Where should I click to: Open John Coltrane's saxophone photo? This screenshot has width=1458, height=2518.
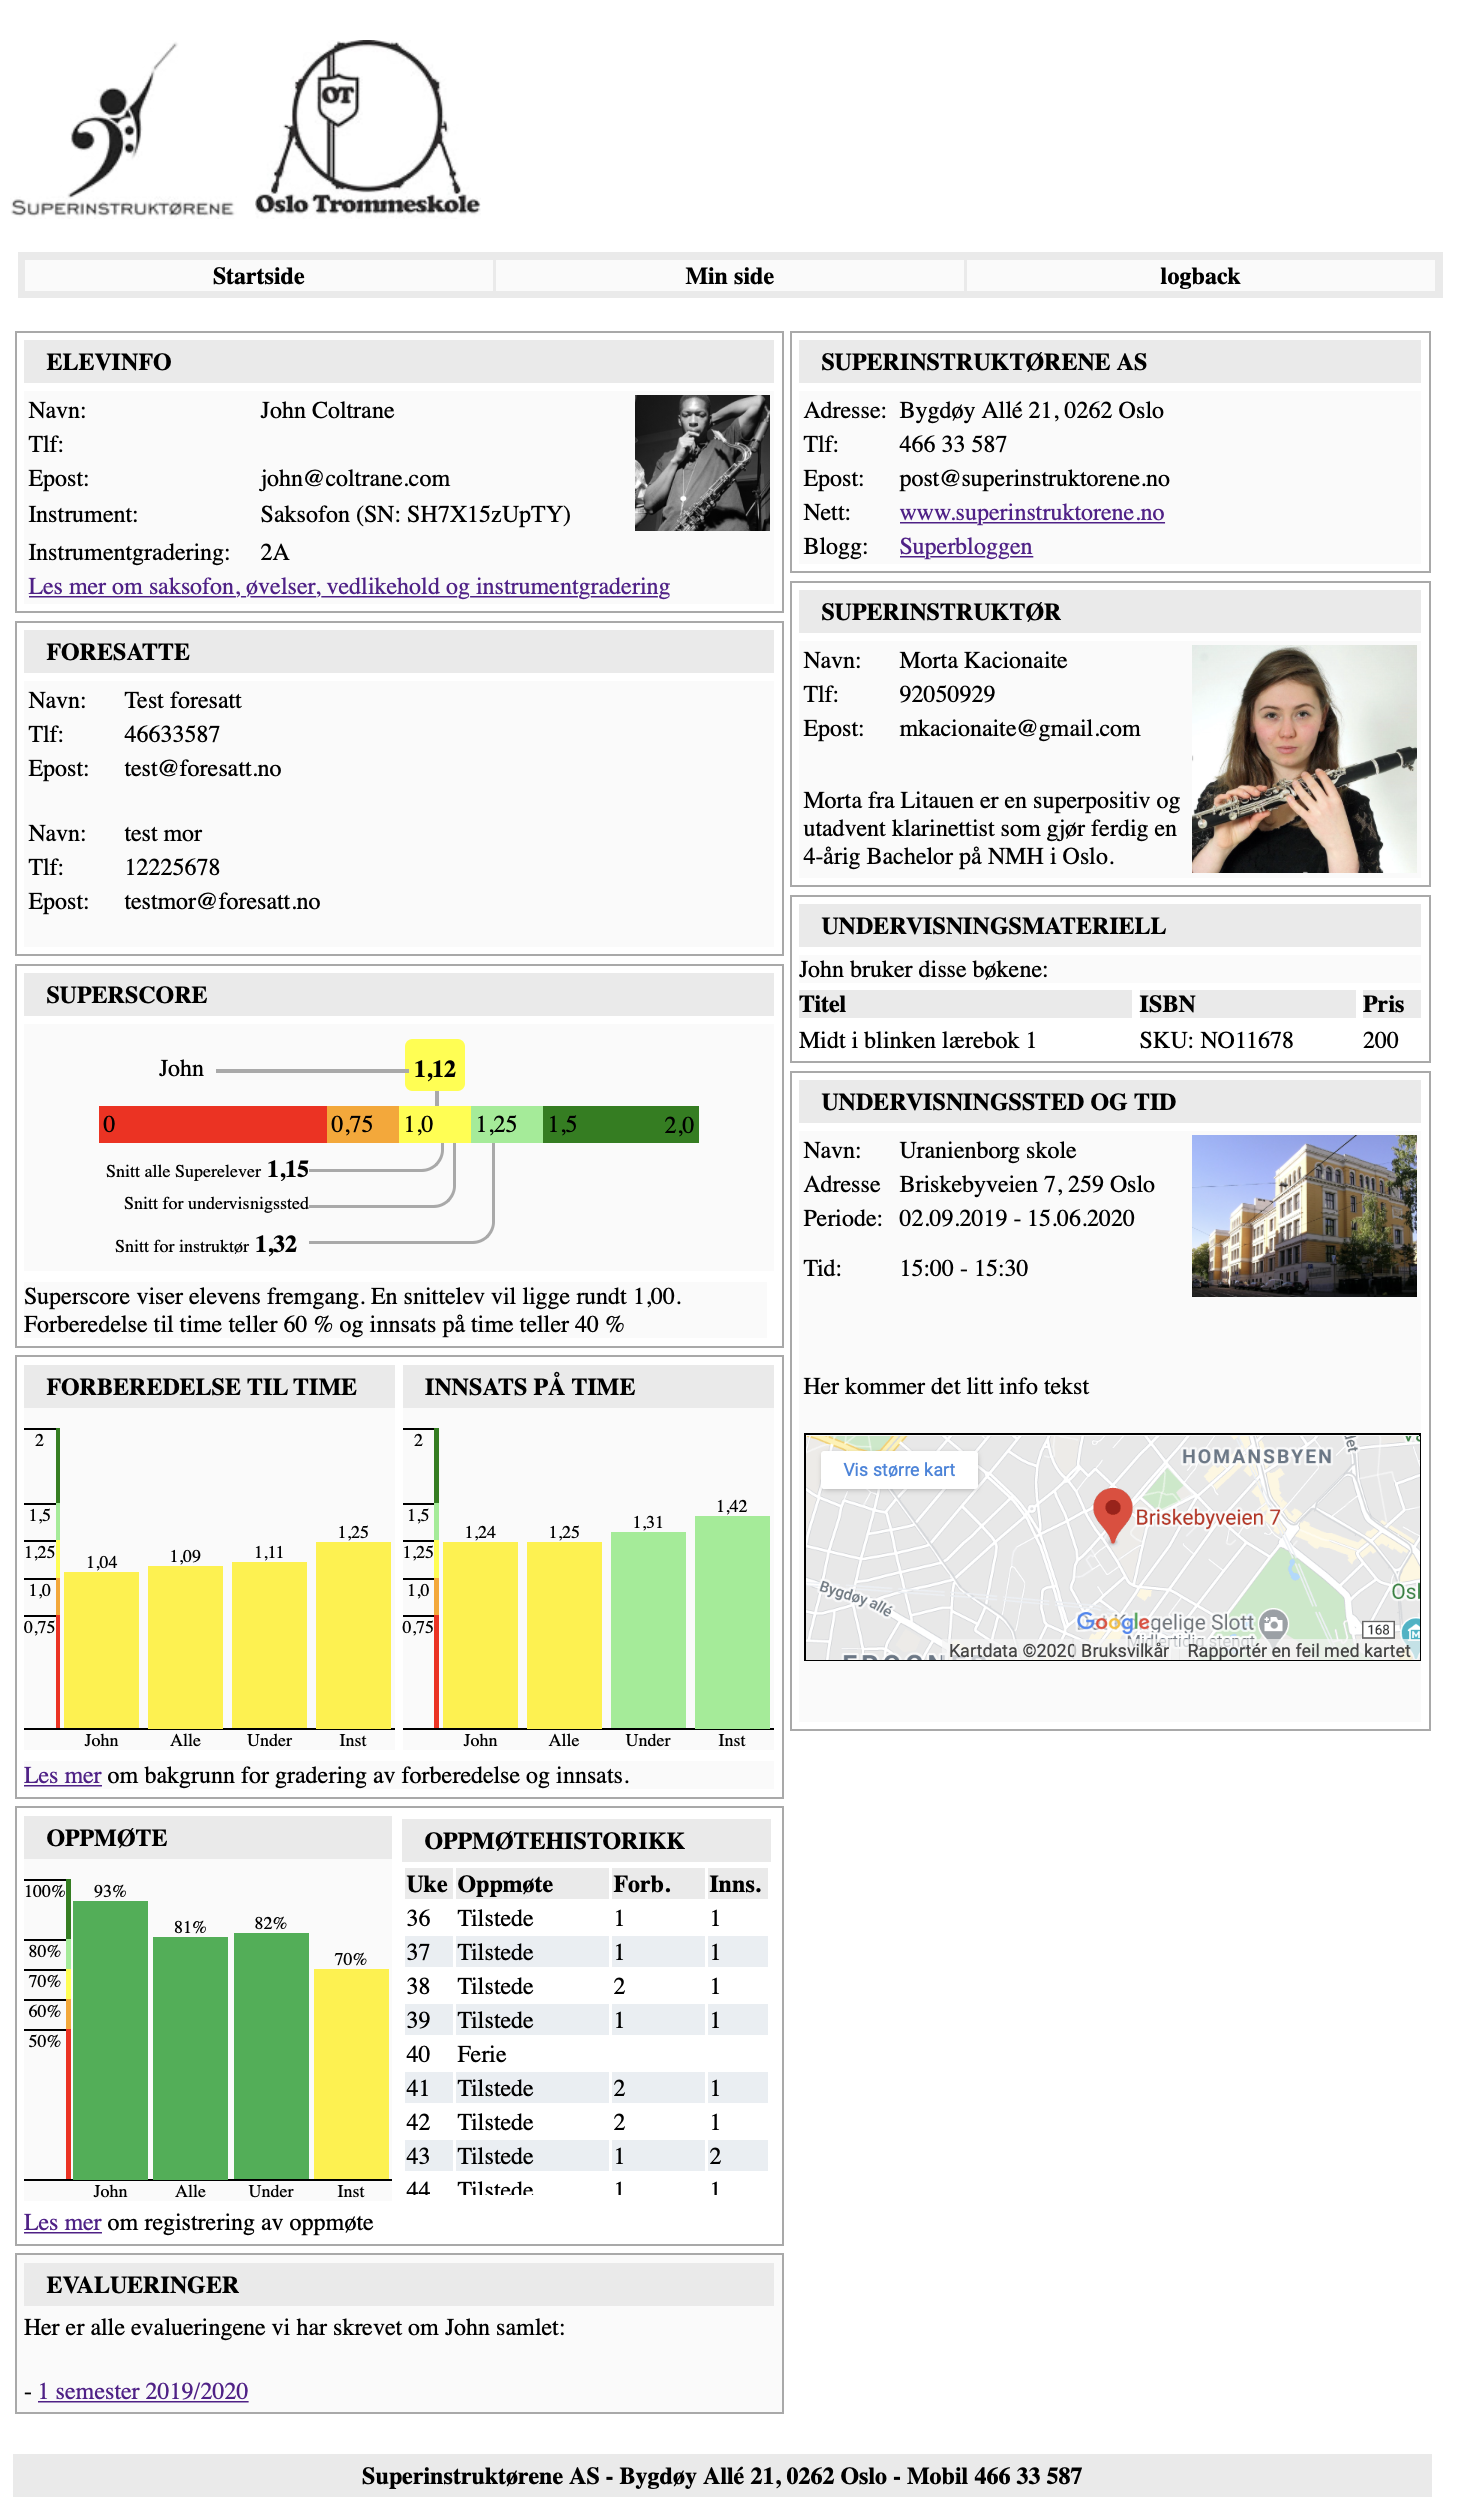point(702,463)
